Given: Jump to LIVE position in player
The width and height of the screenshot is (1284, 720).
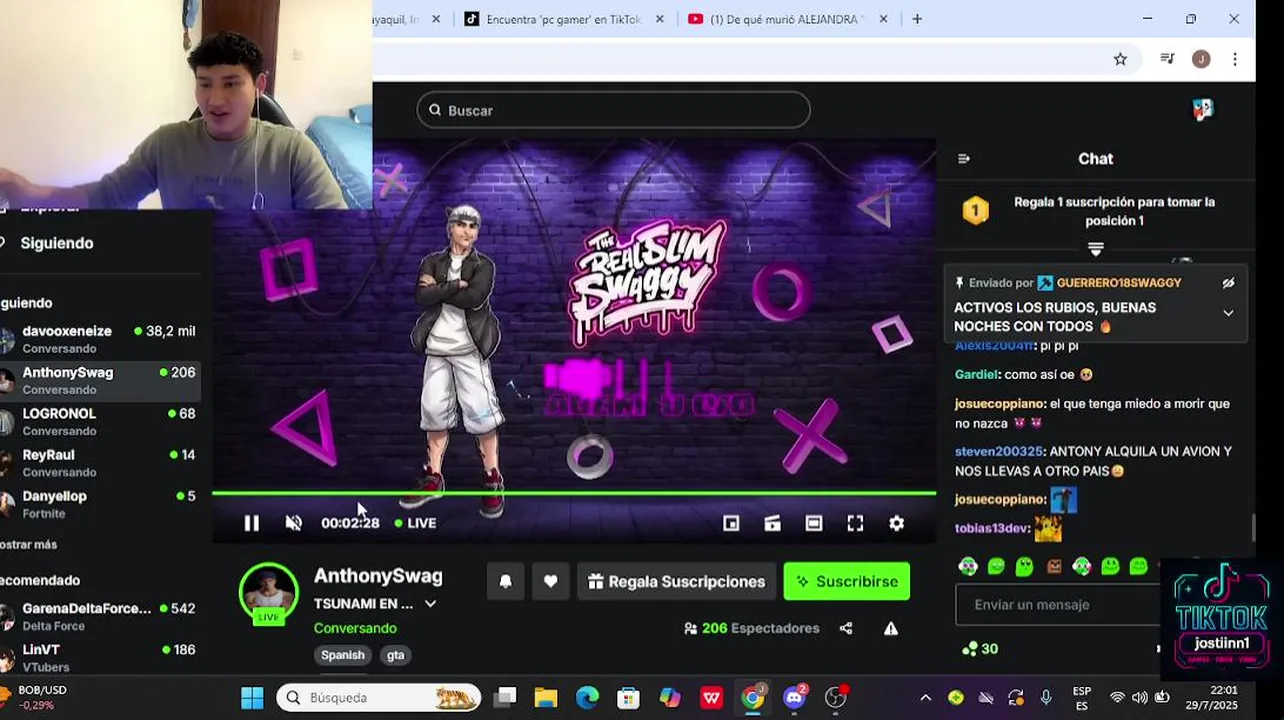Looking at the screenshot, I should 415,523.
